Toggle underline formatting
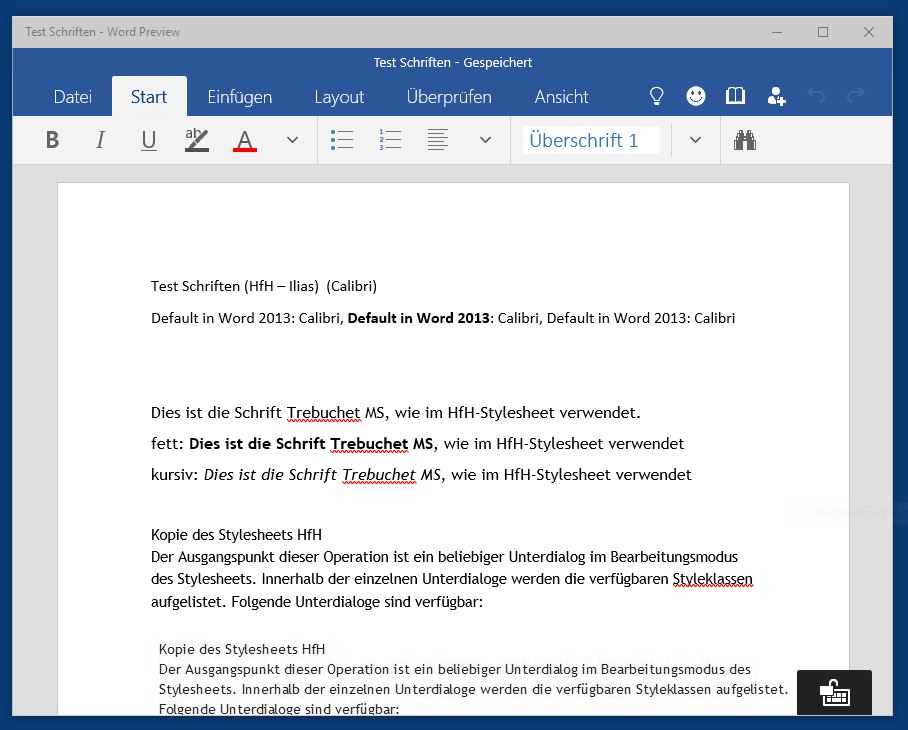The image size is (908, 730). 148,140
